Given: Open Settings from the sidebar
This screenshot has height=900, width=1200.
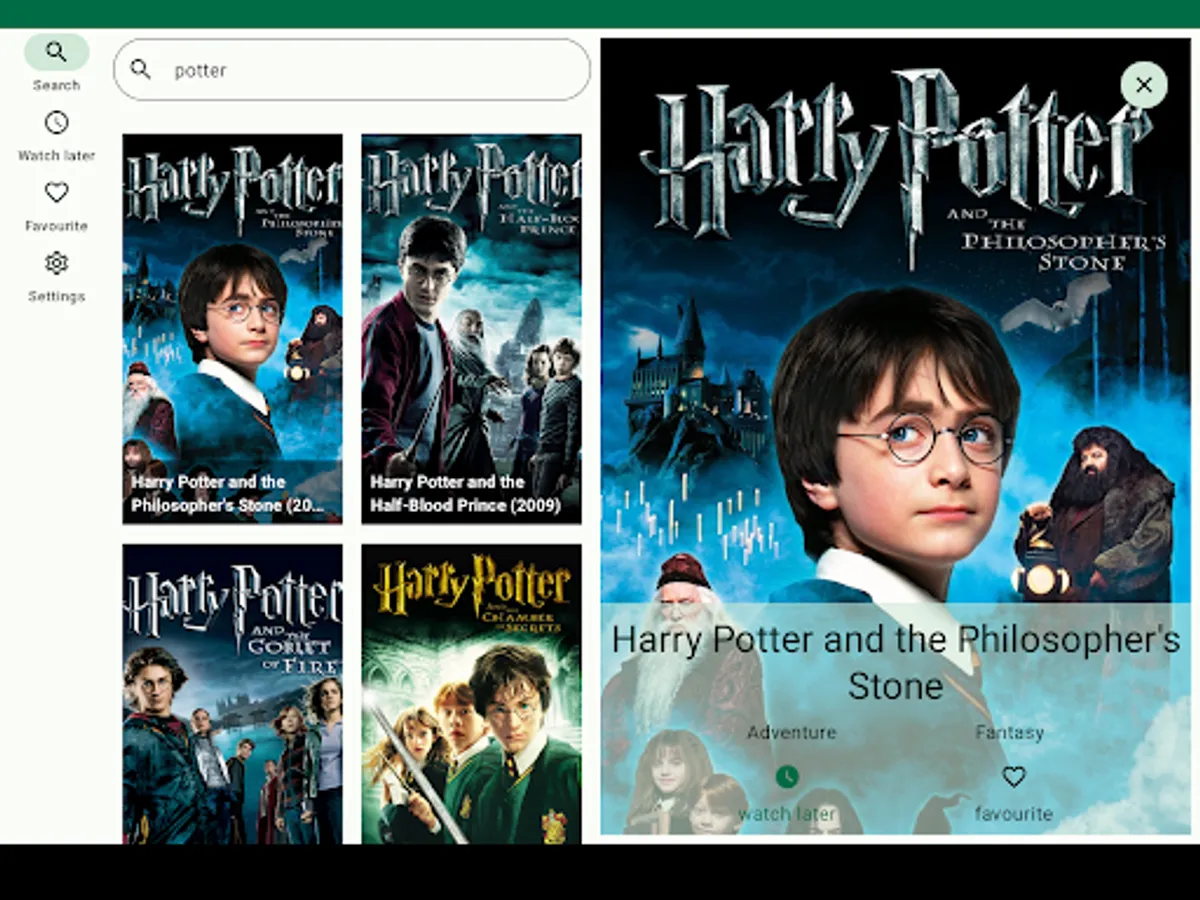Looking at the screenshot, I should [x=56, y=277].
